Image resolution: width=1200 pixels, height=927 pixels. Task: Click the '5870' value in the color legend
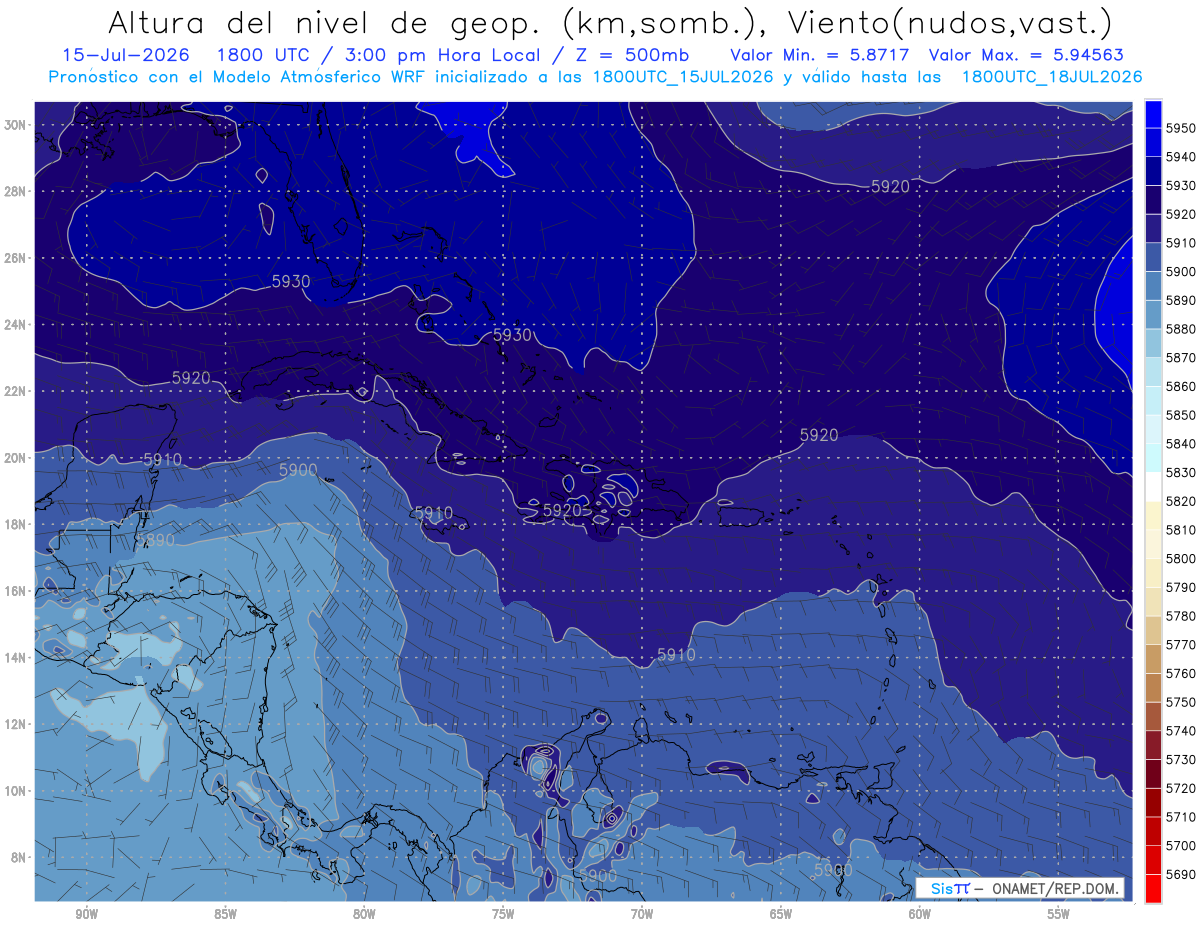pyautogui.click(x=1181, y=358)
